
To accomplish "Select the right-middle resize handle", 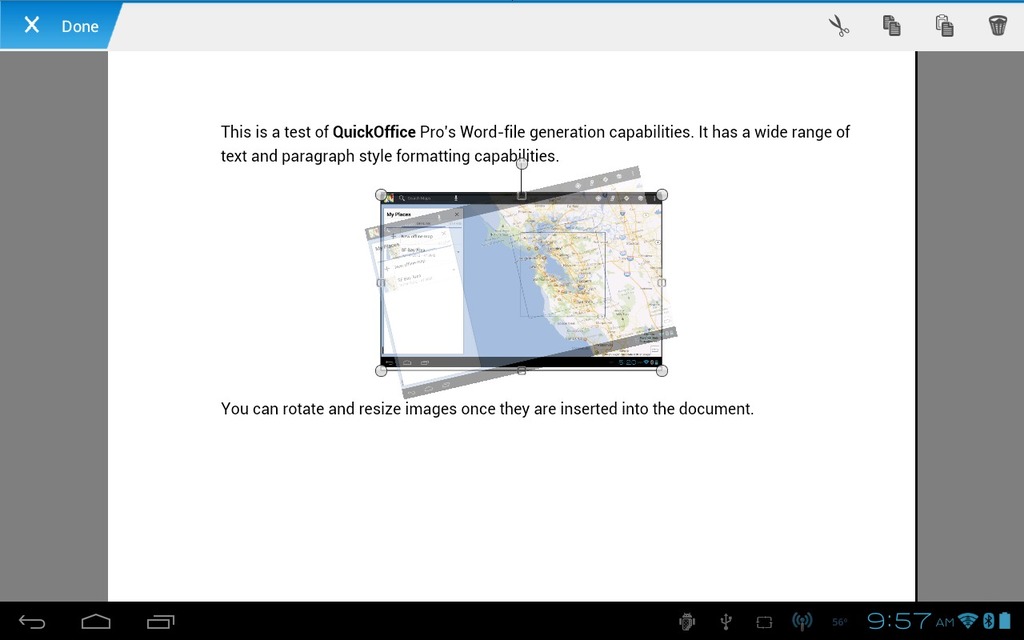I will click(662, 283).
